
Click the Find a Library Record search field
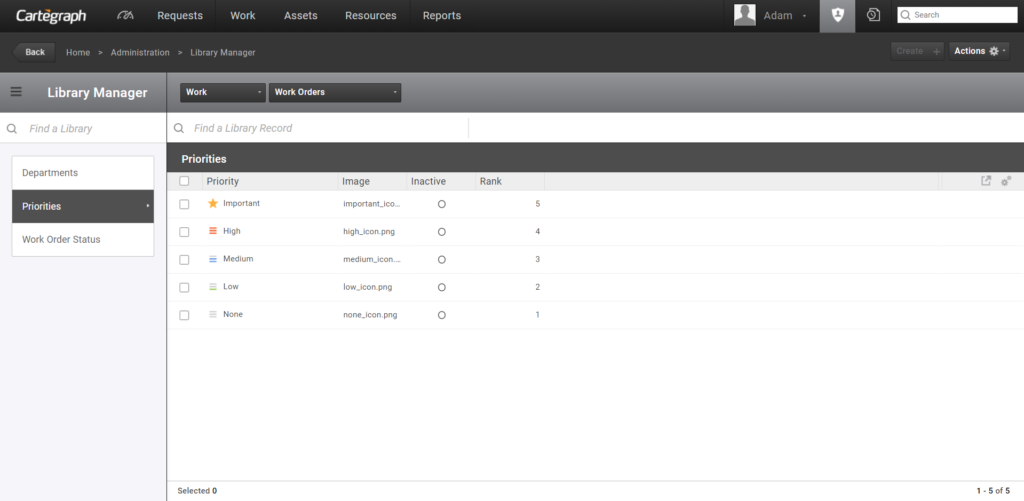[x=320, y=128]
